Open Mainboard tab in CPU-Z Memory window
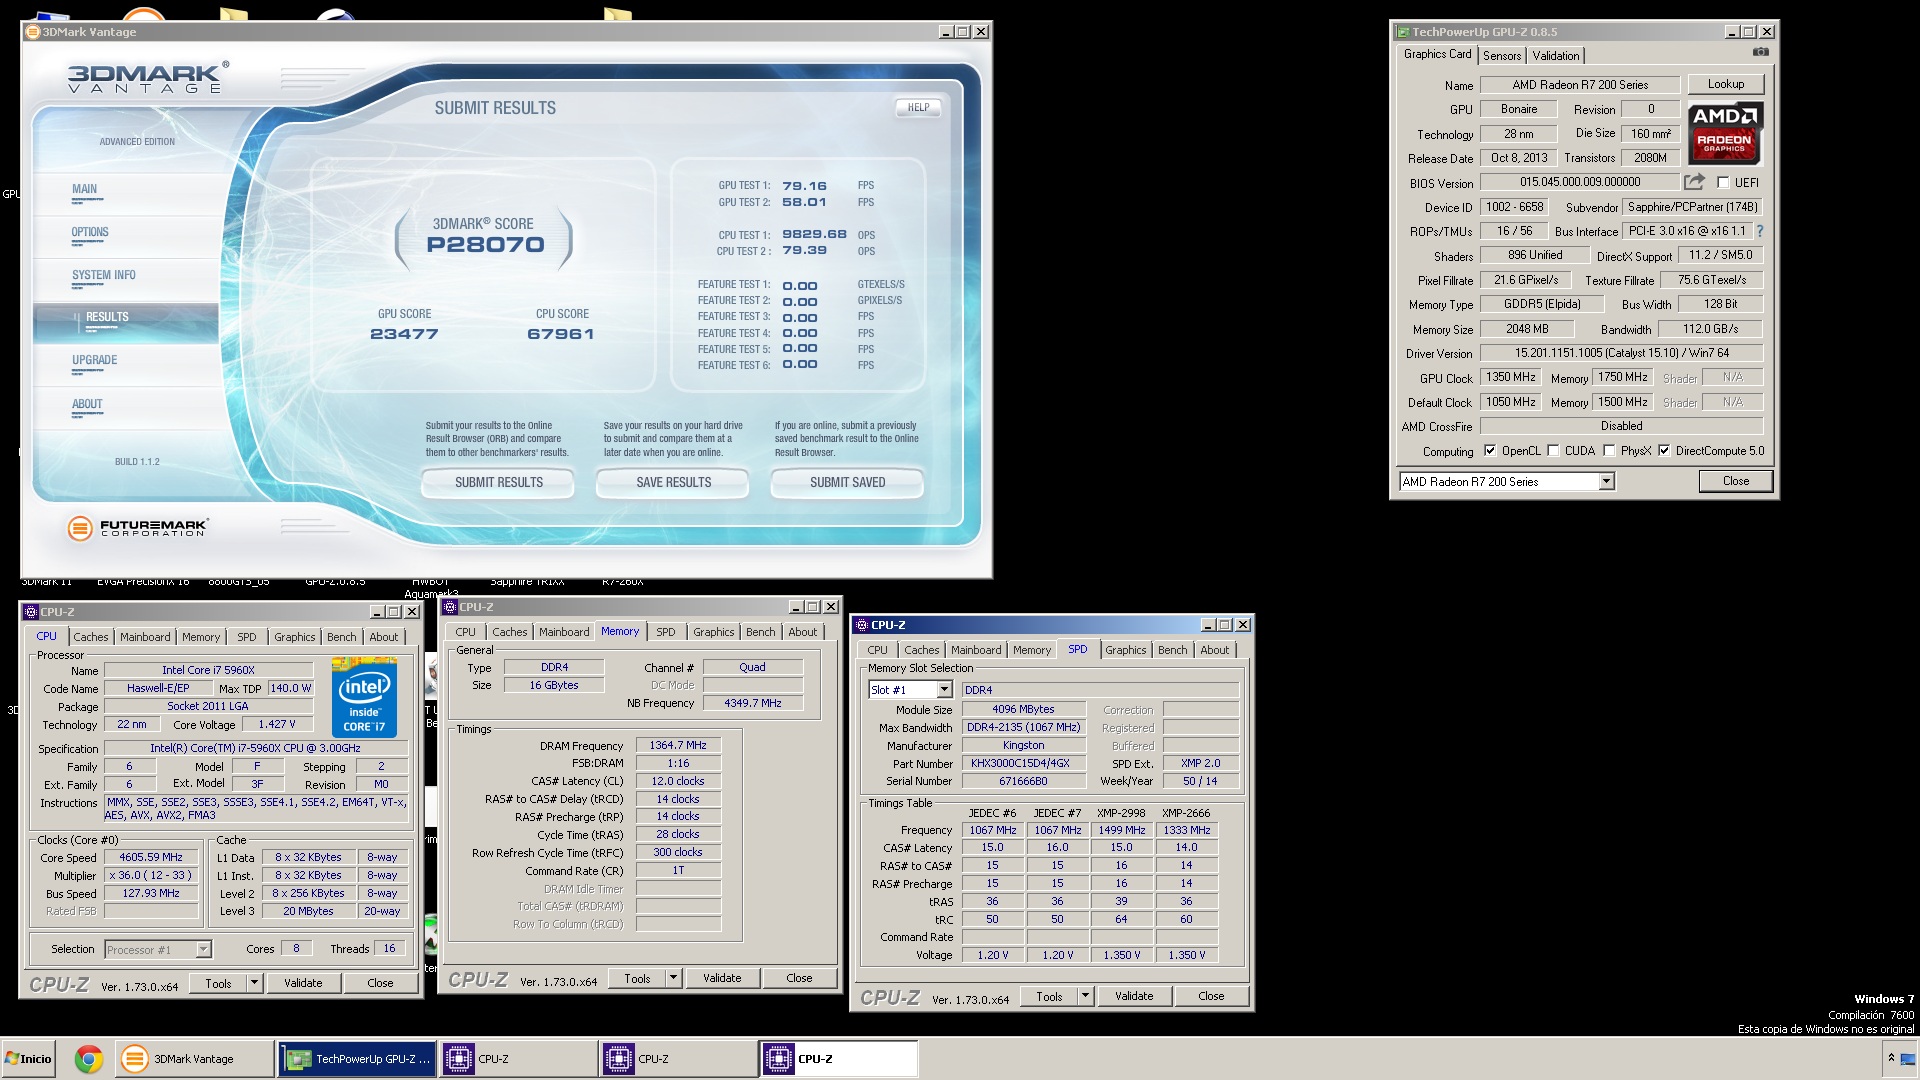This screenshot has width=1920, height=1080. pyautogui.click(x=564, y=632)
